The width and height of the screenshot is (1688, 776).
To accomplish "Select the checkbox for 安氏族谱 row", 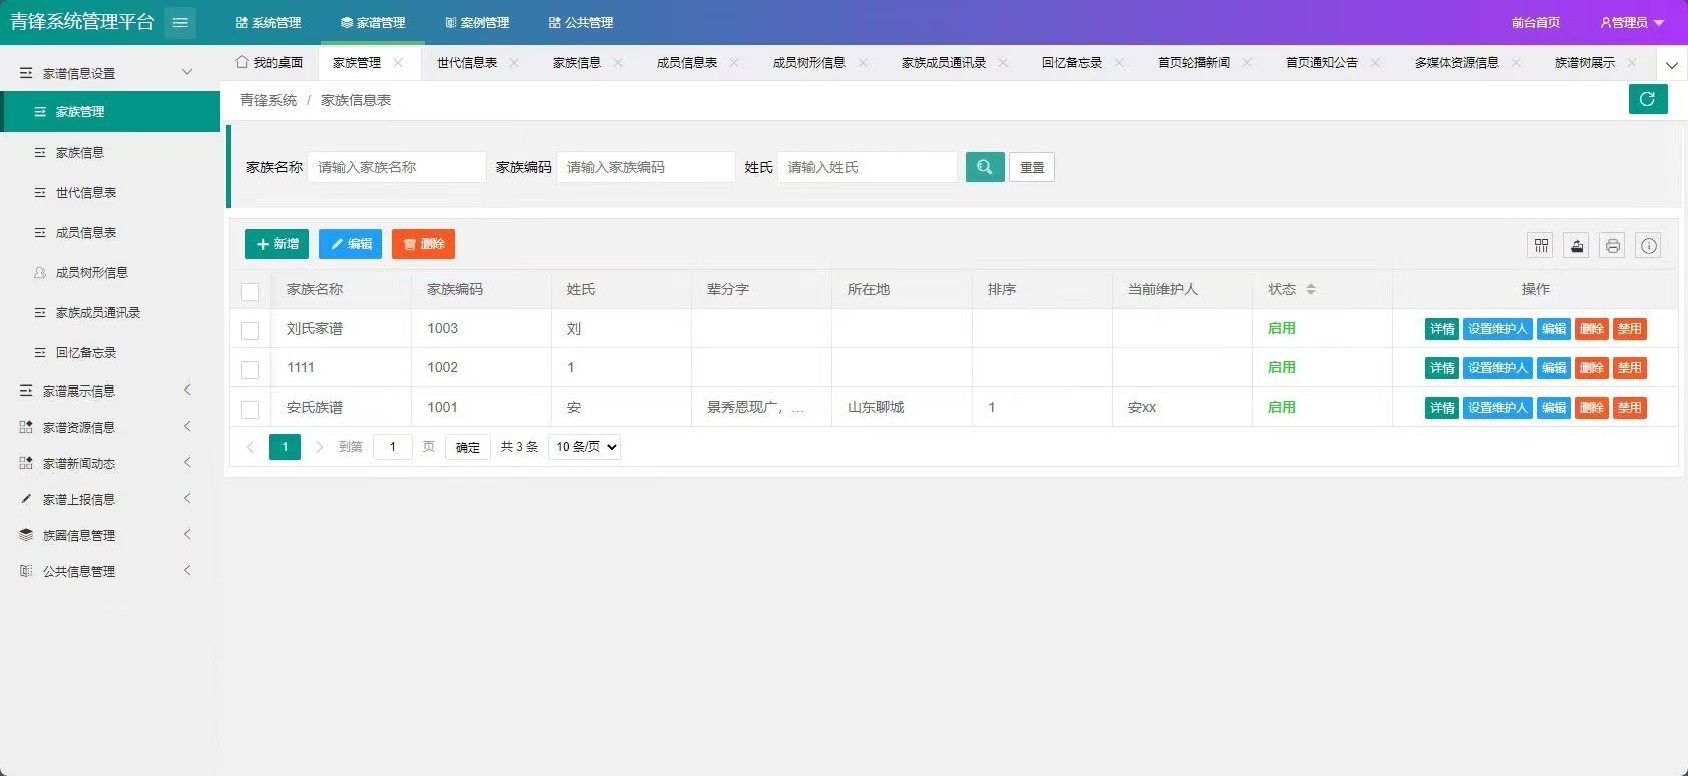I will point(250,409).
